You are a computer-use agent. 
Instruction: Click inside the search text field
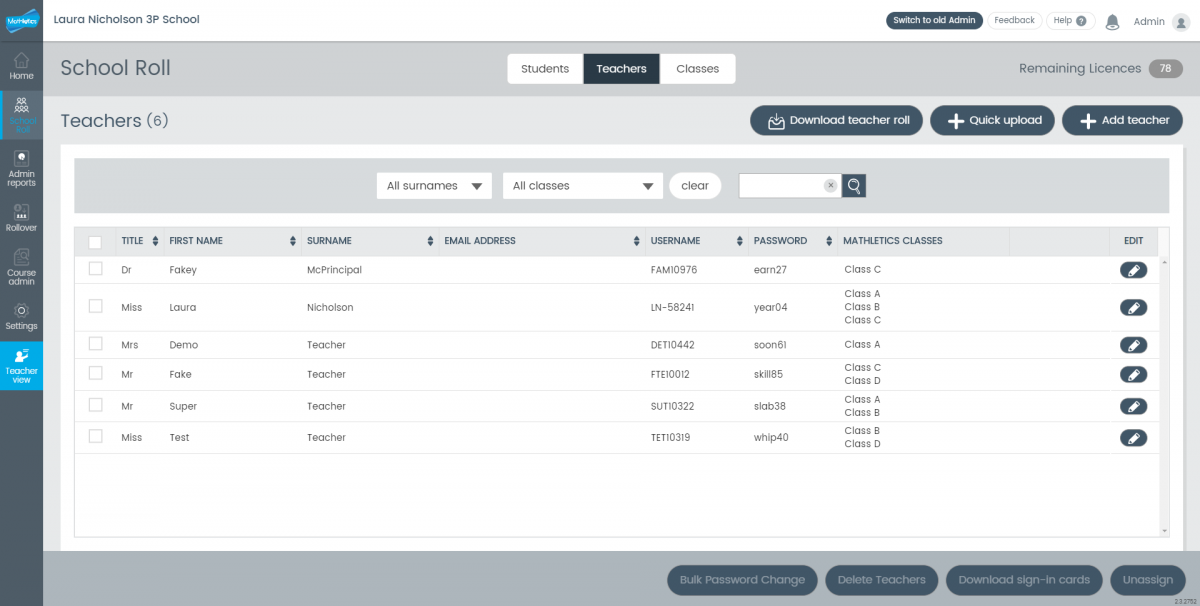pyautogui.click(x=785, y=186)
